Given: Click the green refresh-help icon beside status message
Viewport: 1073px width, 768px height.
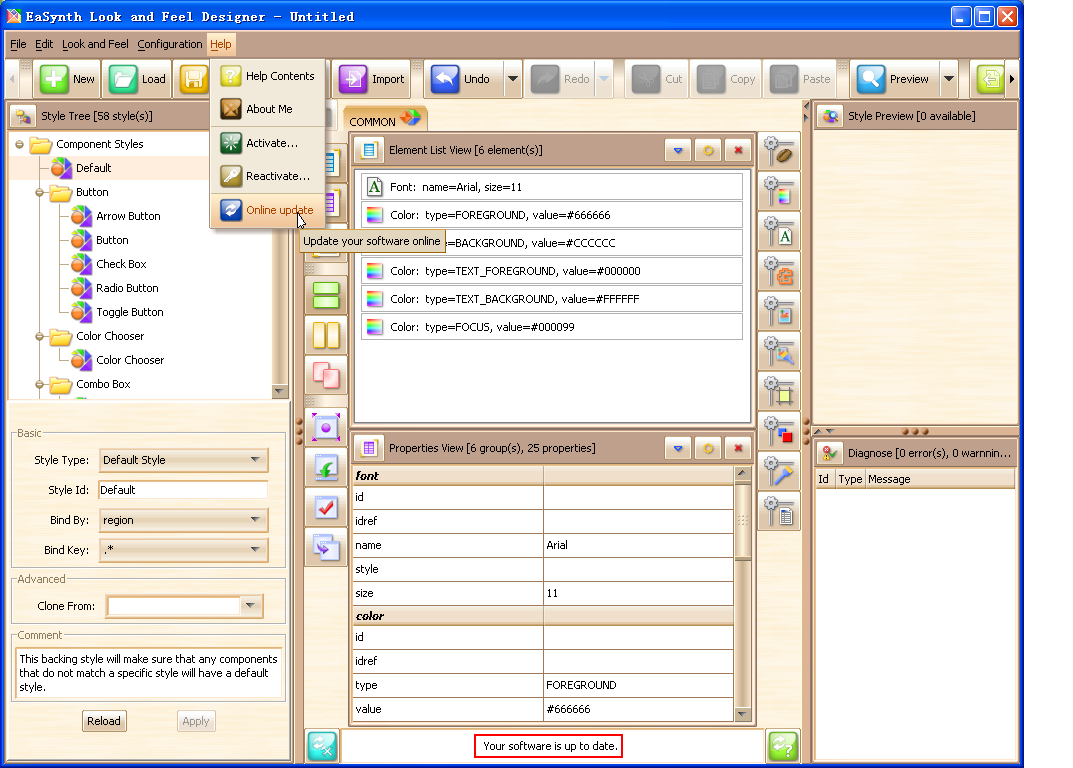Looking at the screenshot, I should (x=783, y=746).
